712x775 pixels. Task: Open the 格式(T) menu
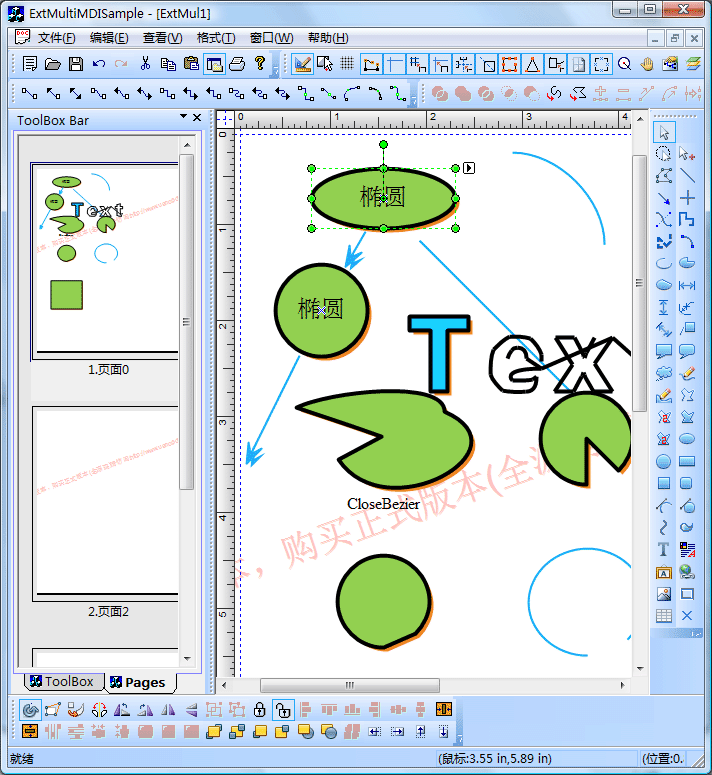pyautogui.click(x=215, y=38)
